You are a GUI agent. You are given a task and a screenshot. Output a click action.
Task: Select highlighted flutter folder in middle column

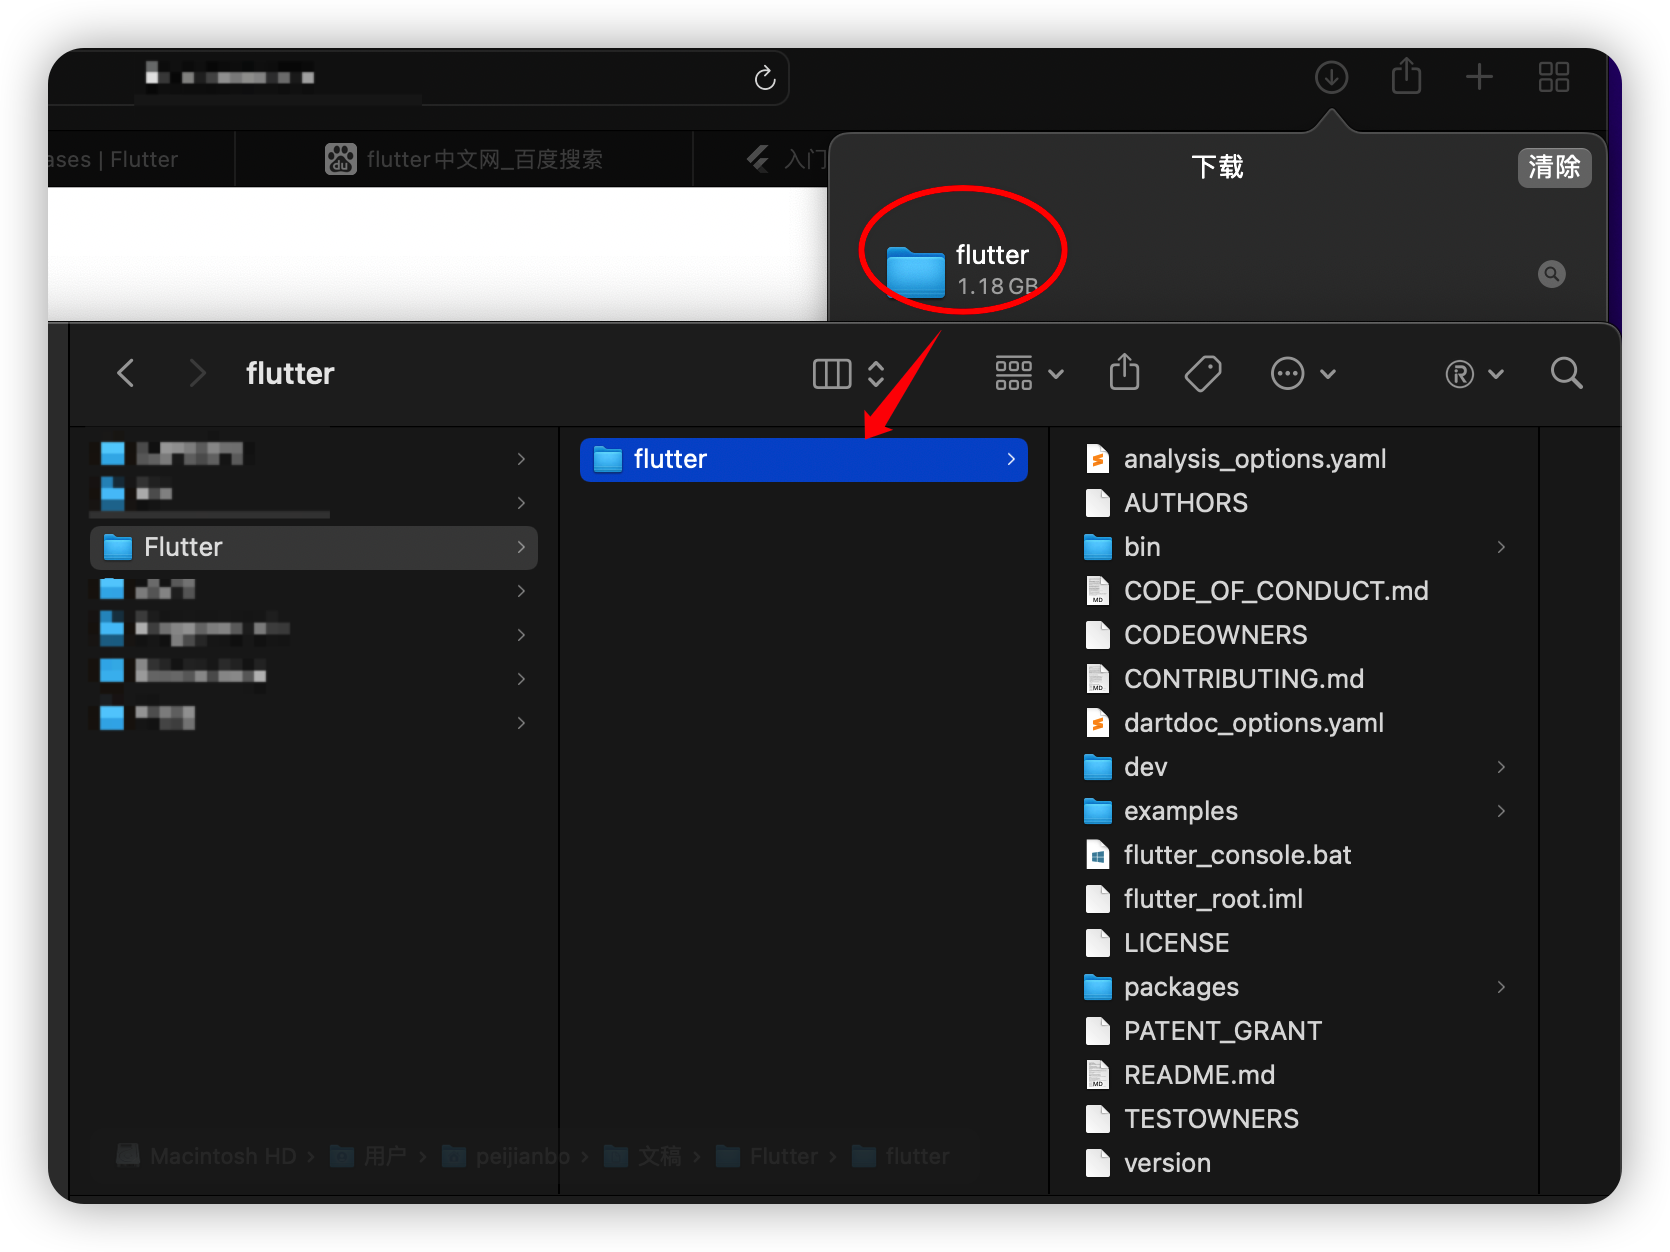[x=803, y=460]
